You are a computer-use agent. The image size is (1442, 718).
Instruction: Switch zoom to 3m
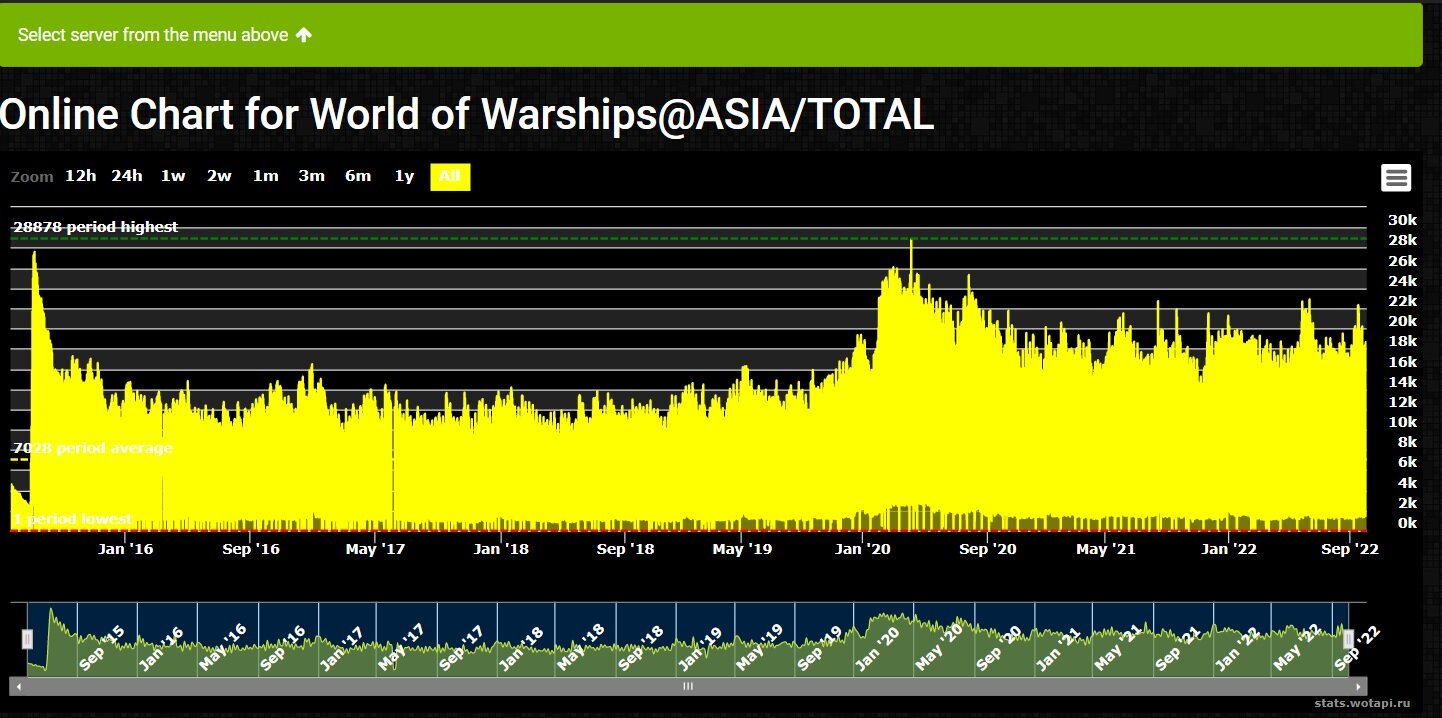point(311,176)
